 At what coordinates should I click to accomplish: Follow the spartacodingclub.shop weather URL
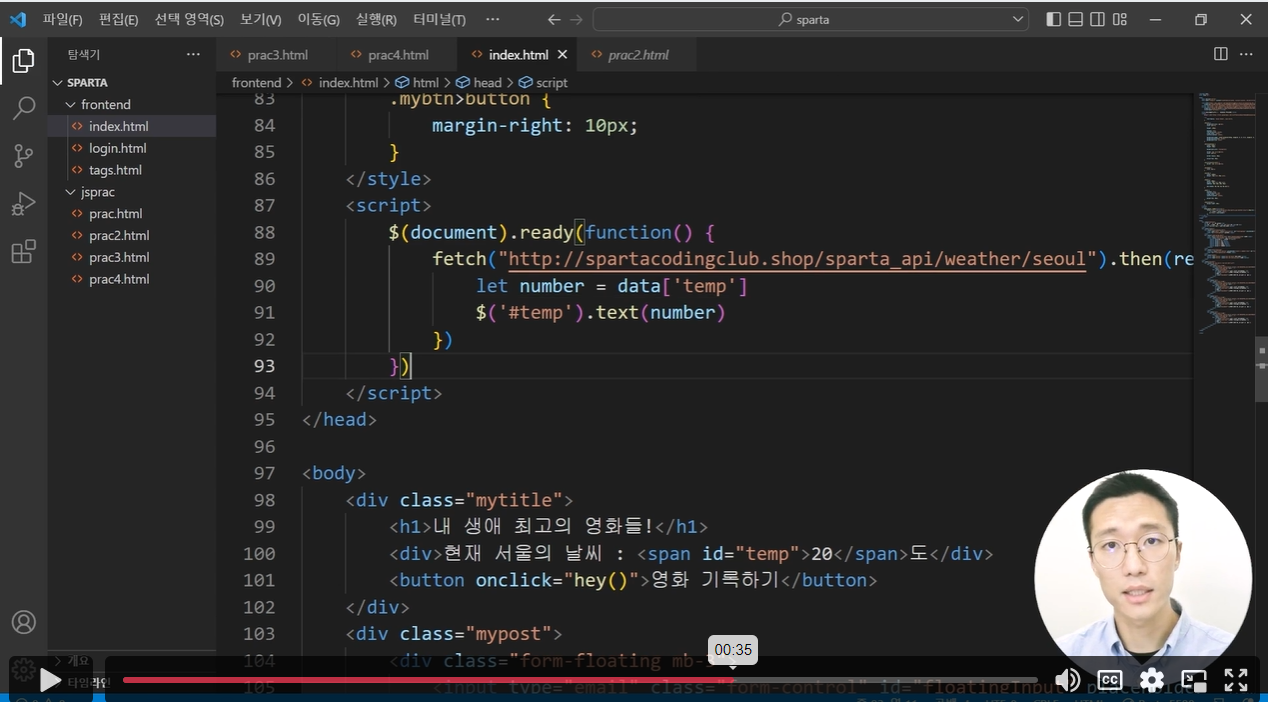point(798,259)
